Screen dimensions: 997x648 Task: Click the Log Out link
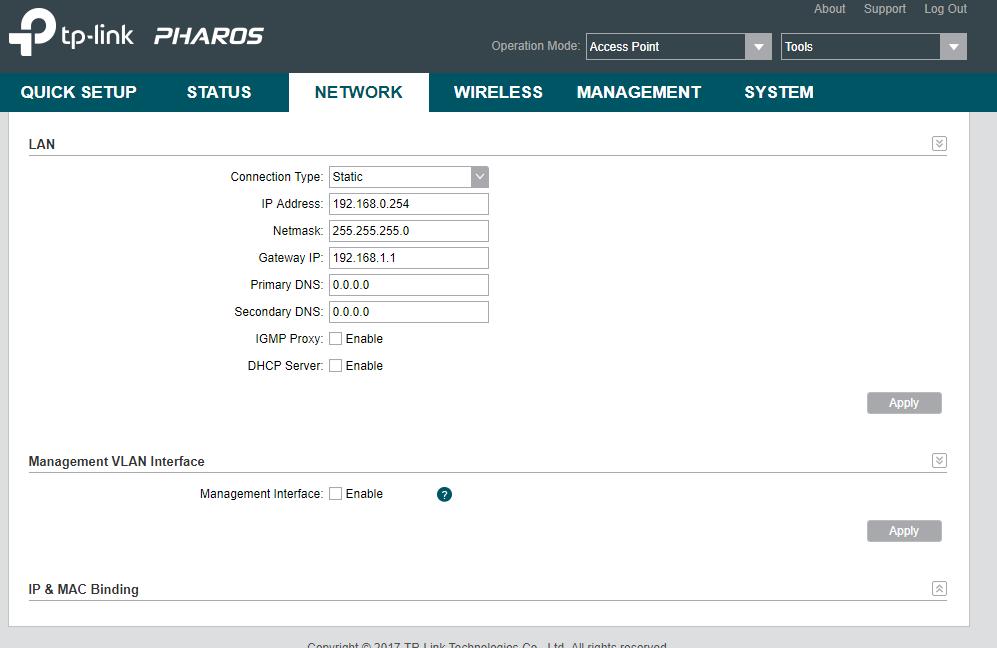click(945, 9)
